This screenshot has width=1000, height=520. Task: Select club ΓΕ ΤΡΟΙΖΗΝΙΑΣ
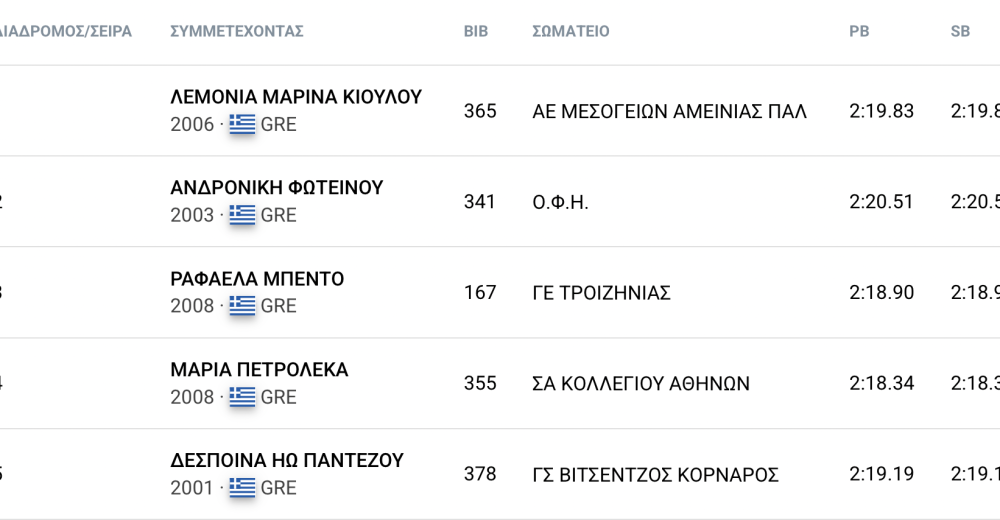pyautogui.click(x=601, y=293)
